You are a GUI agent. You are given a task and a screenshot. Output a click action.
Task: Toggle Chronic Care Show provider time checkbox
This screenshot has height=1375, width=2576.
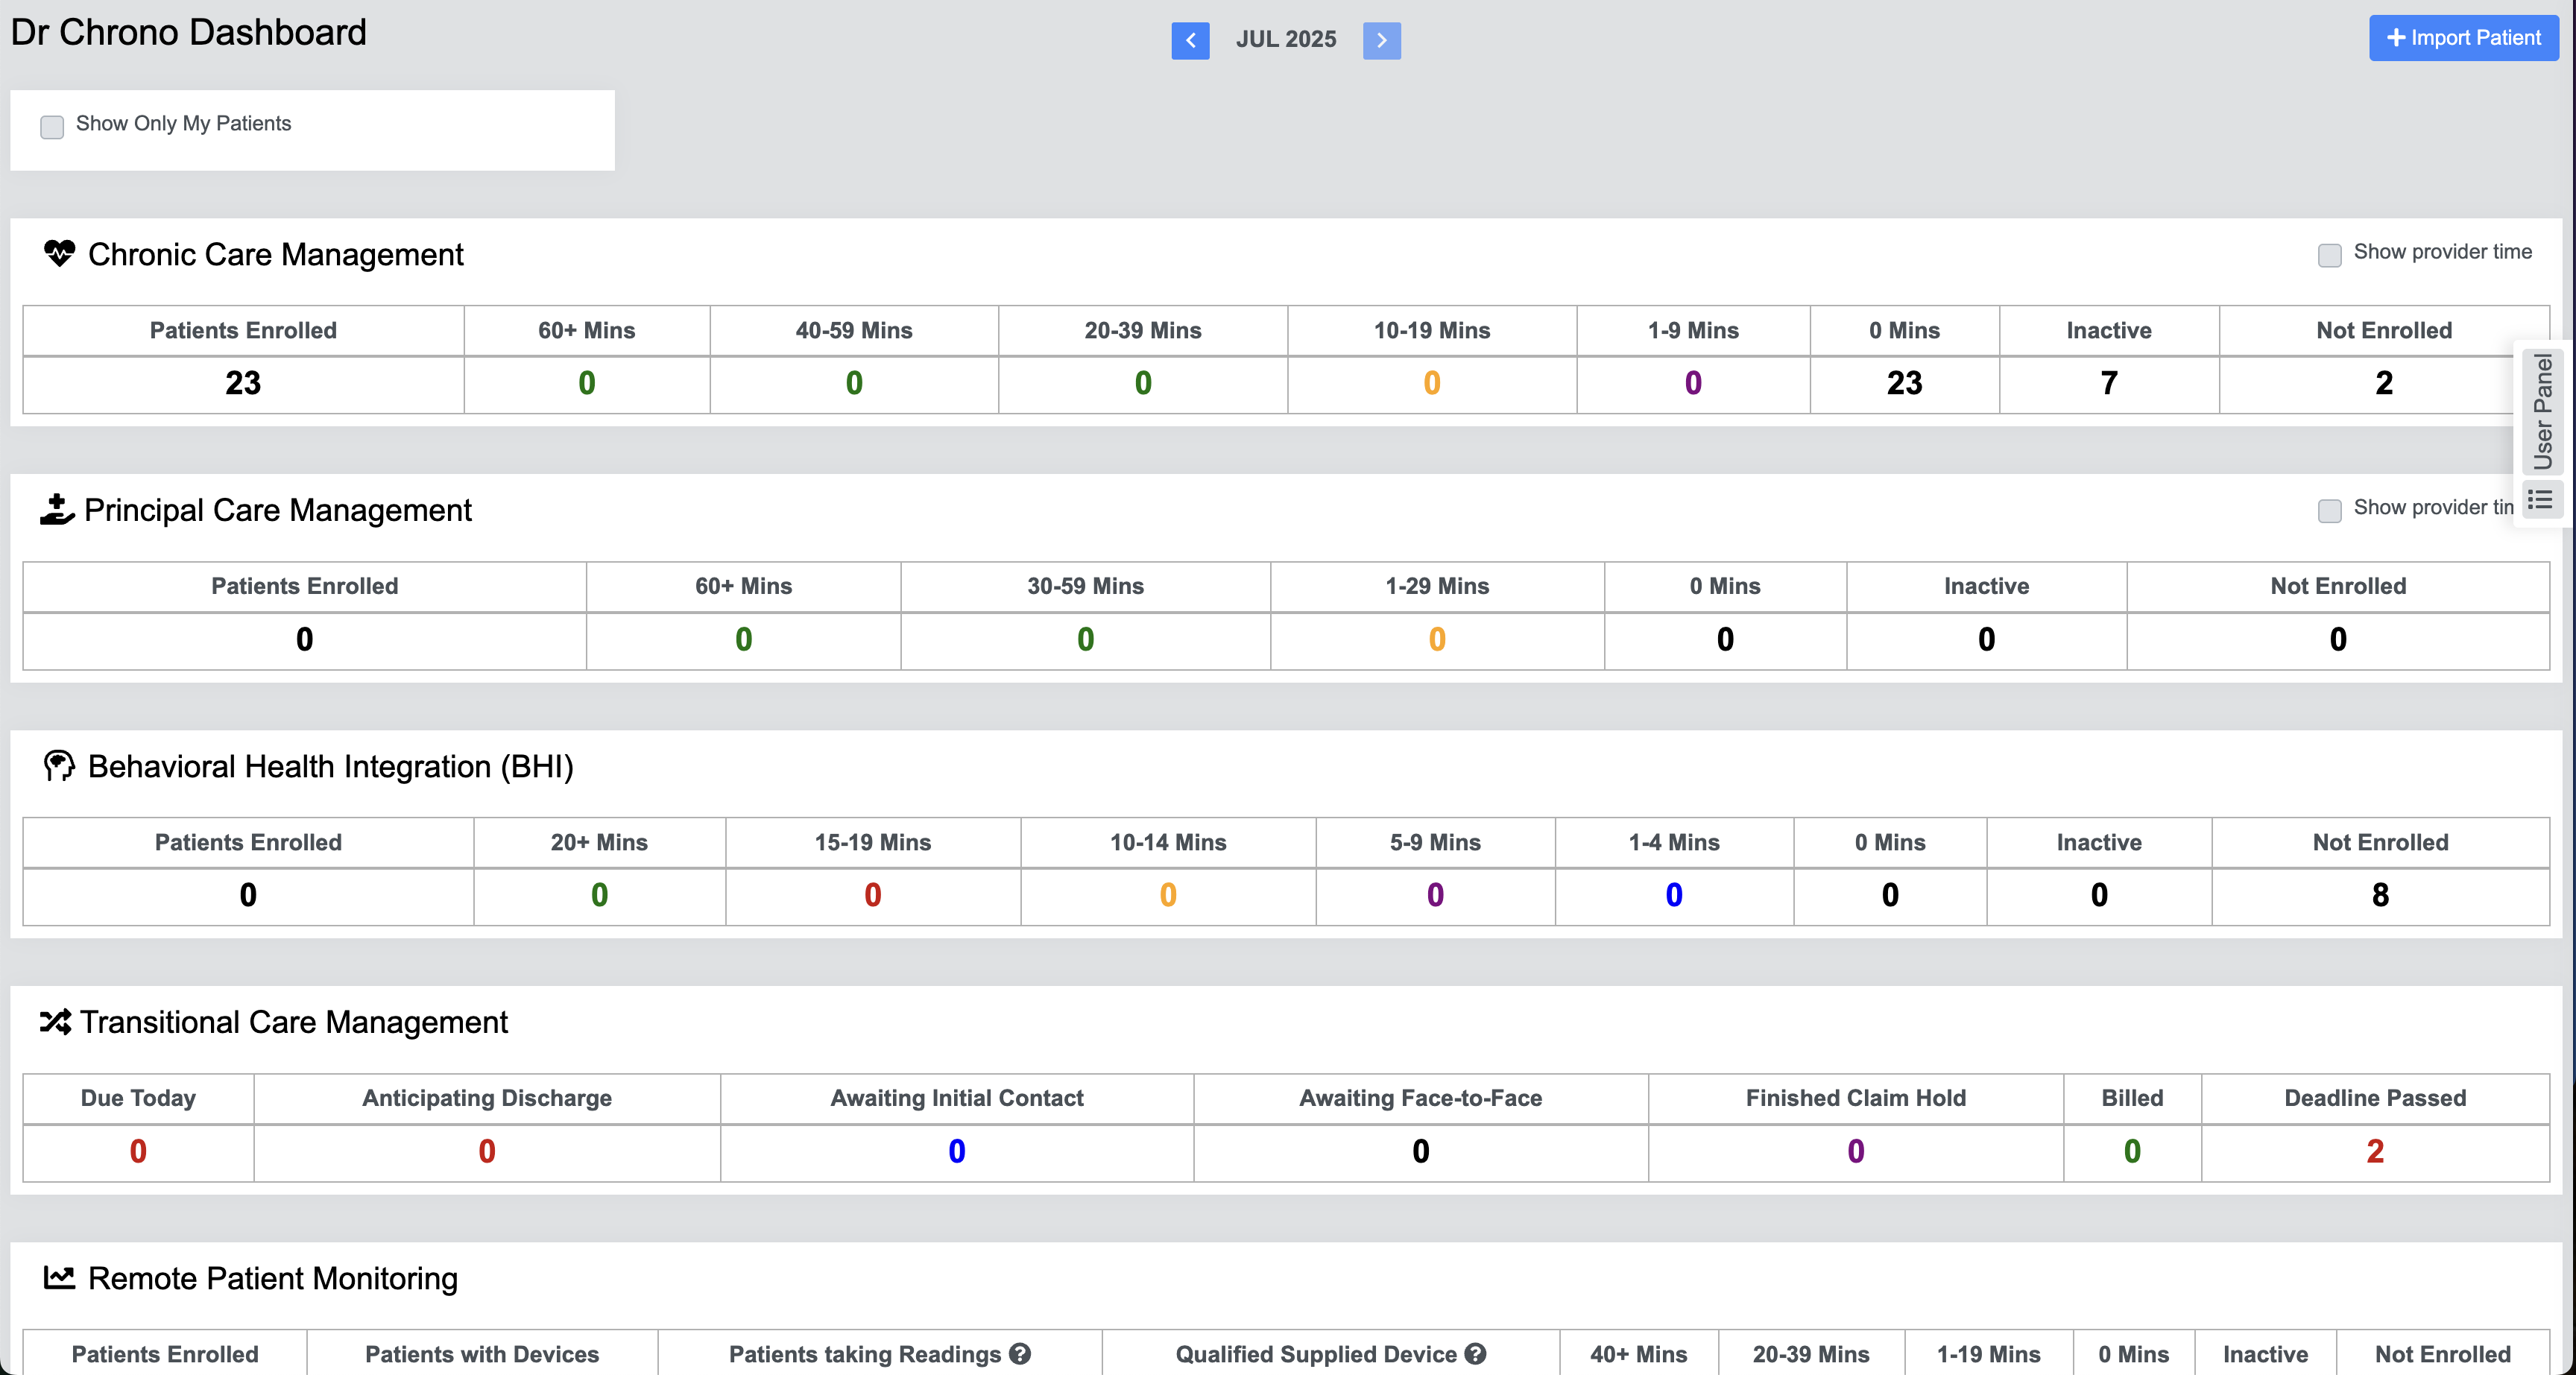tap(2330, 255)
